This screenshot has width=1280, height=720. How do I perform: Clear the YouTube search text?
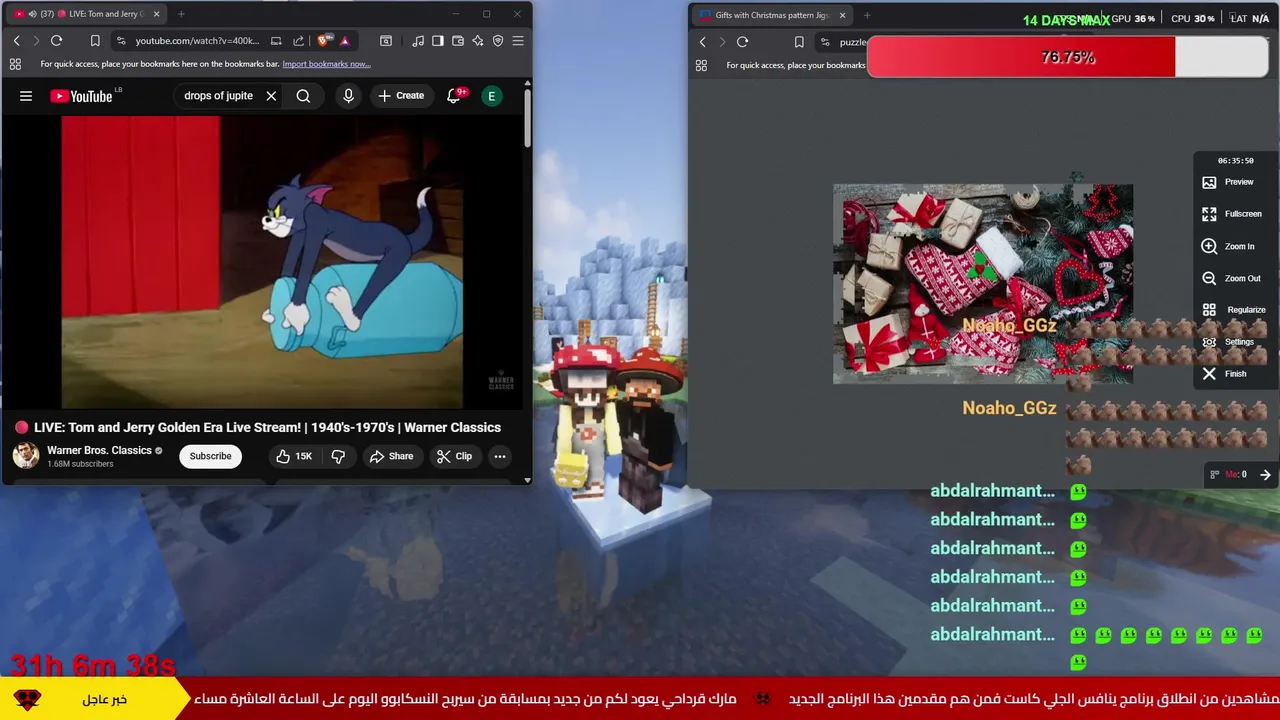tap(271, 96)
